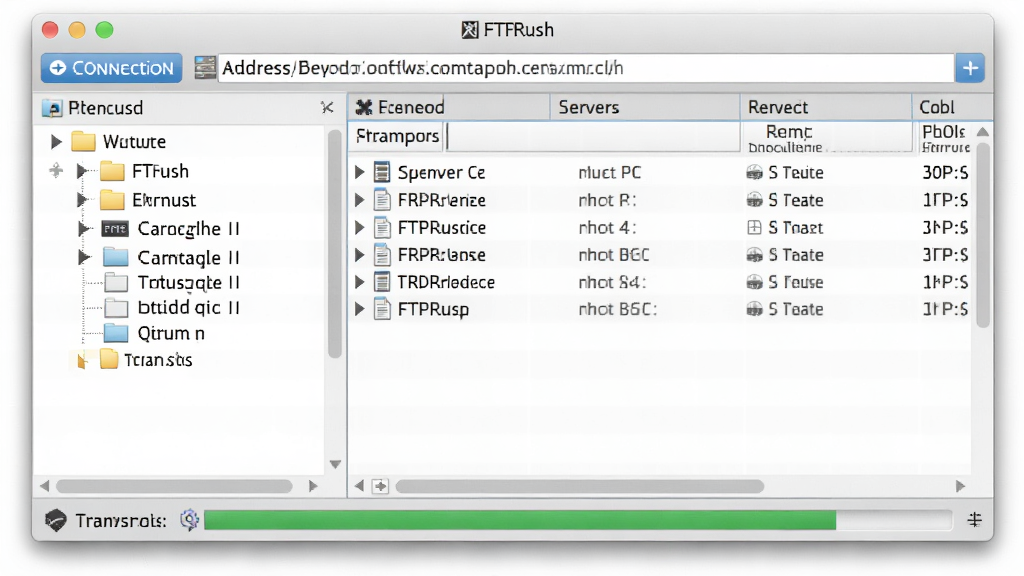Viewport: 1024px width, 576px height.
Task: Click the status icon in TRDRrledece row
Action: click(754, 282)
